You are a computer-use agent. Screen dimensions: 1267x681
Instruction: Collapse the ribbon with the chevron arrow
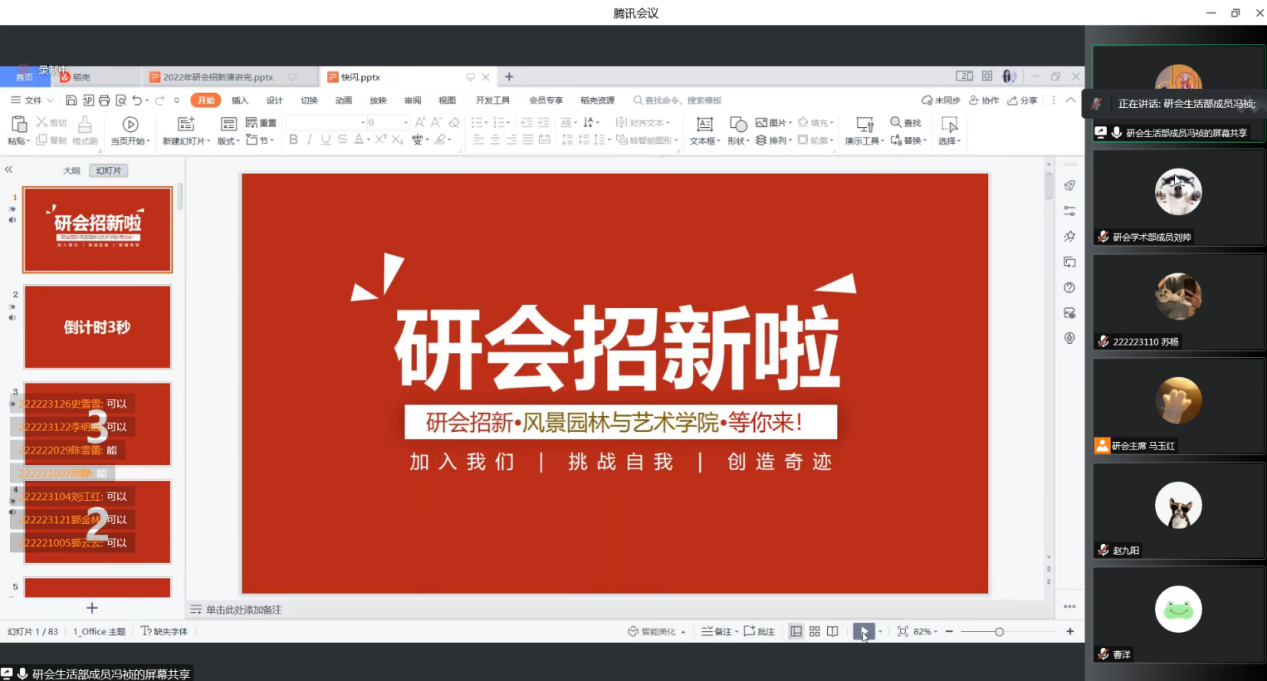coord(1072,100)
